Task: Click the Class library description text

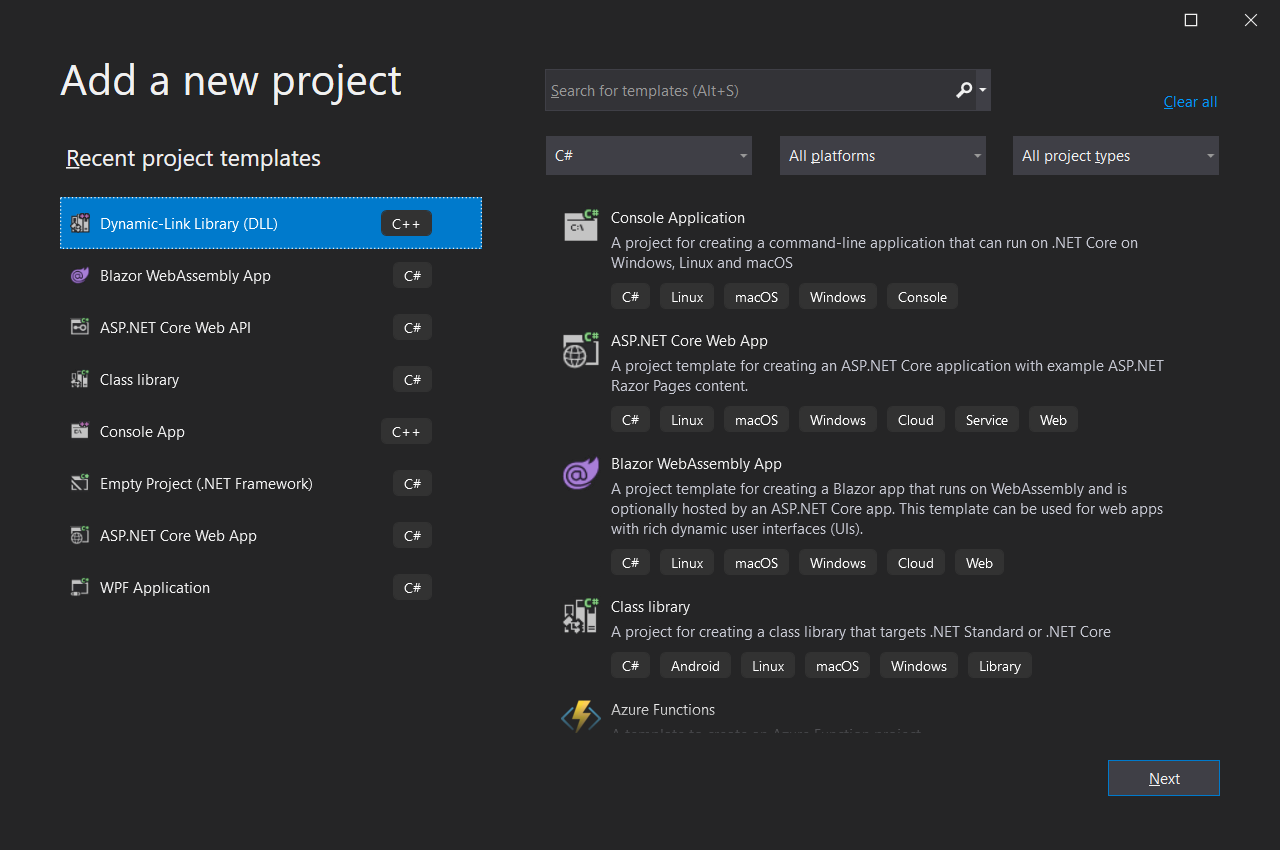Action: coord(861,632)
